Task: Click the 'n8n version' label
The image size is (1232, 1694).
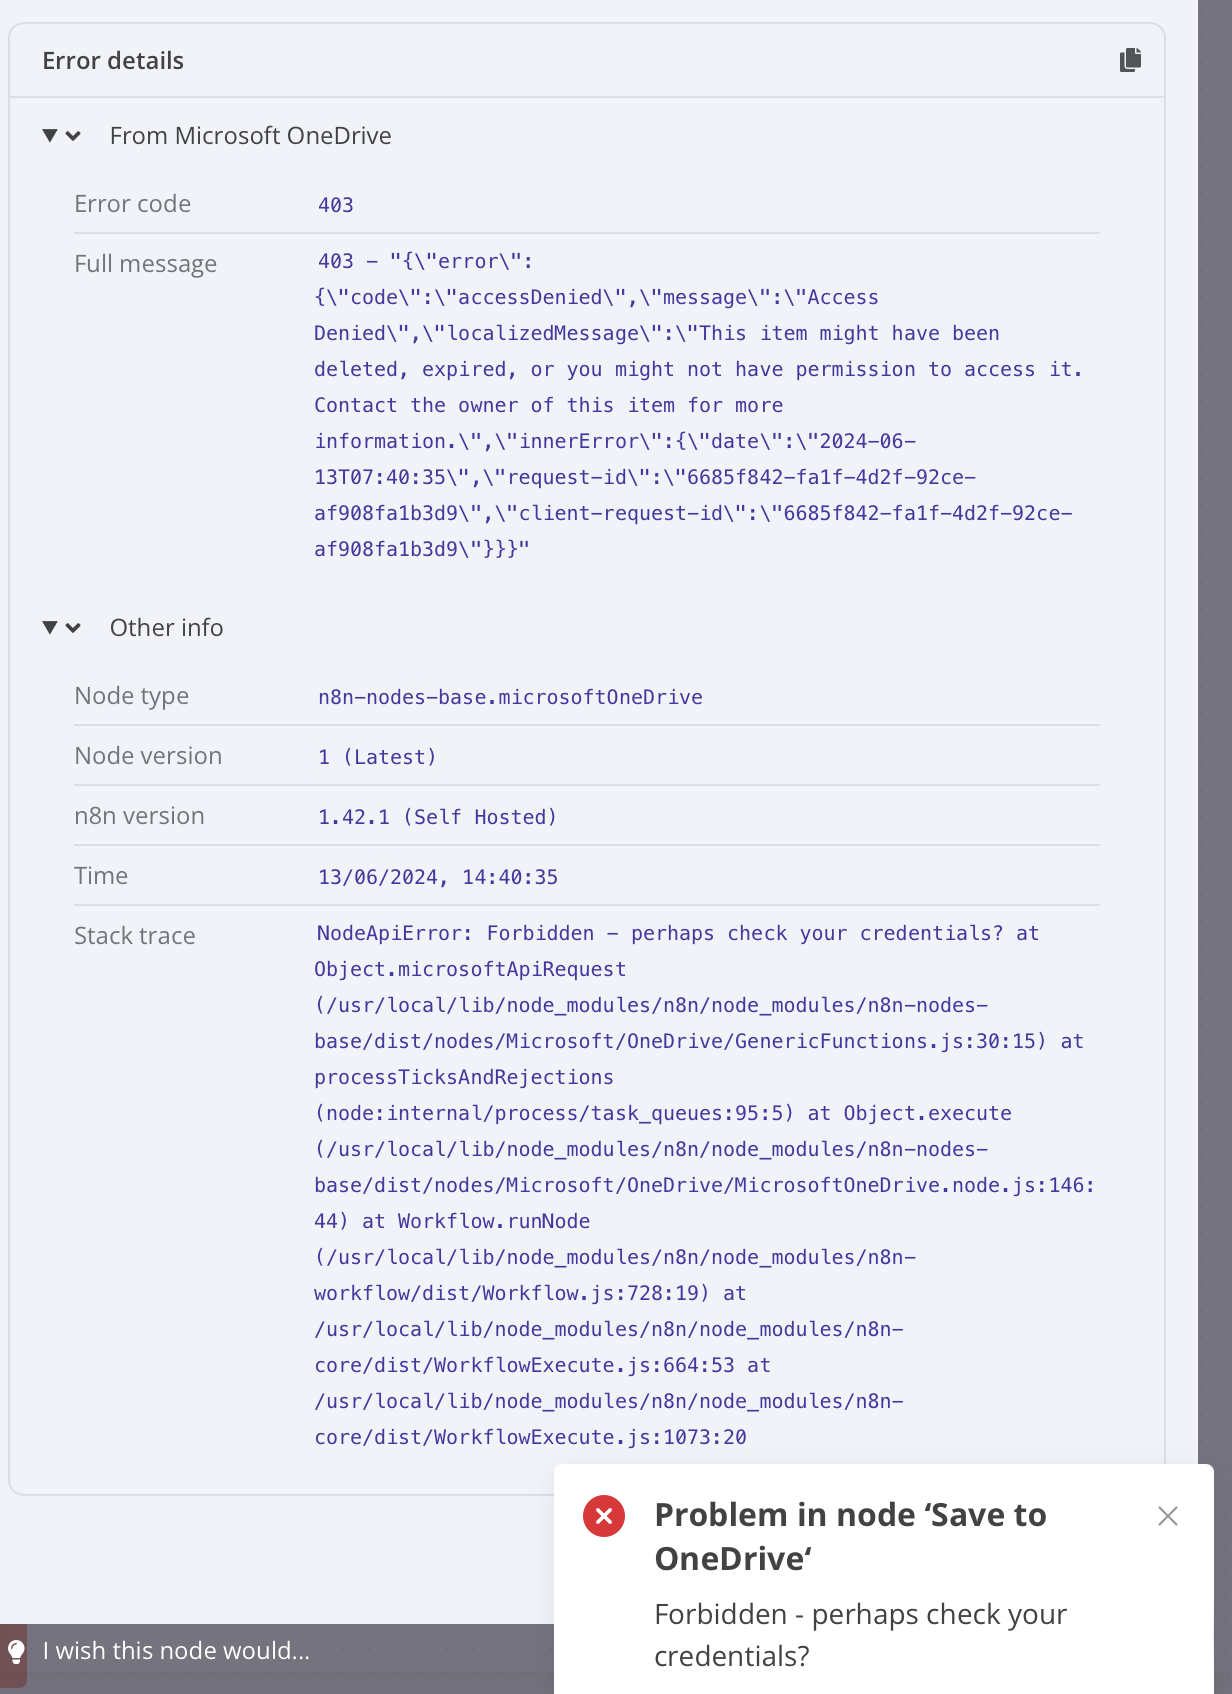Action: pos(139,816)
